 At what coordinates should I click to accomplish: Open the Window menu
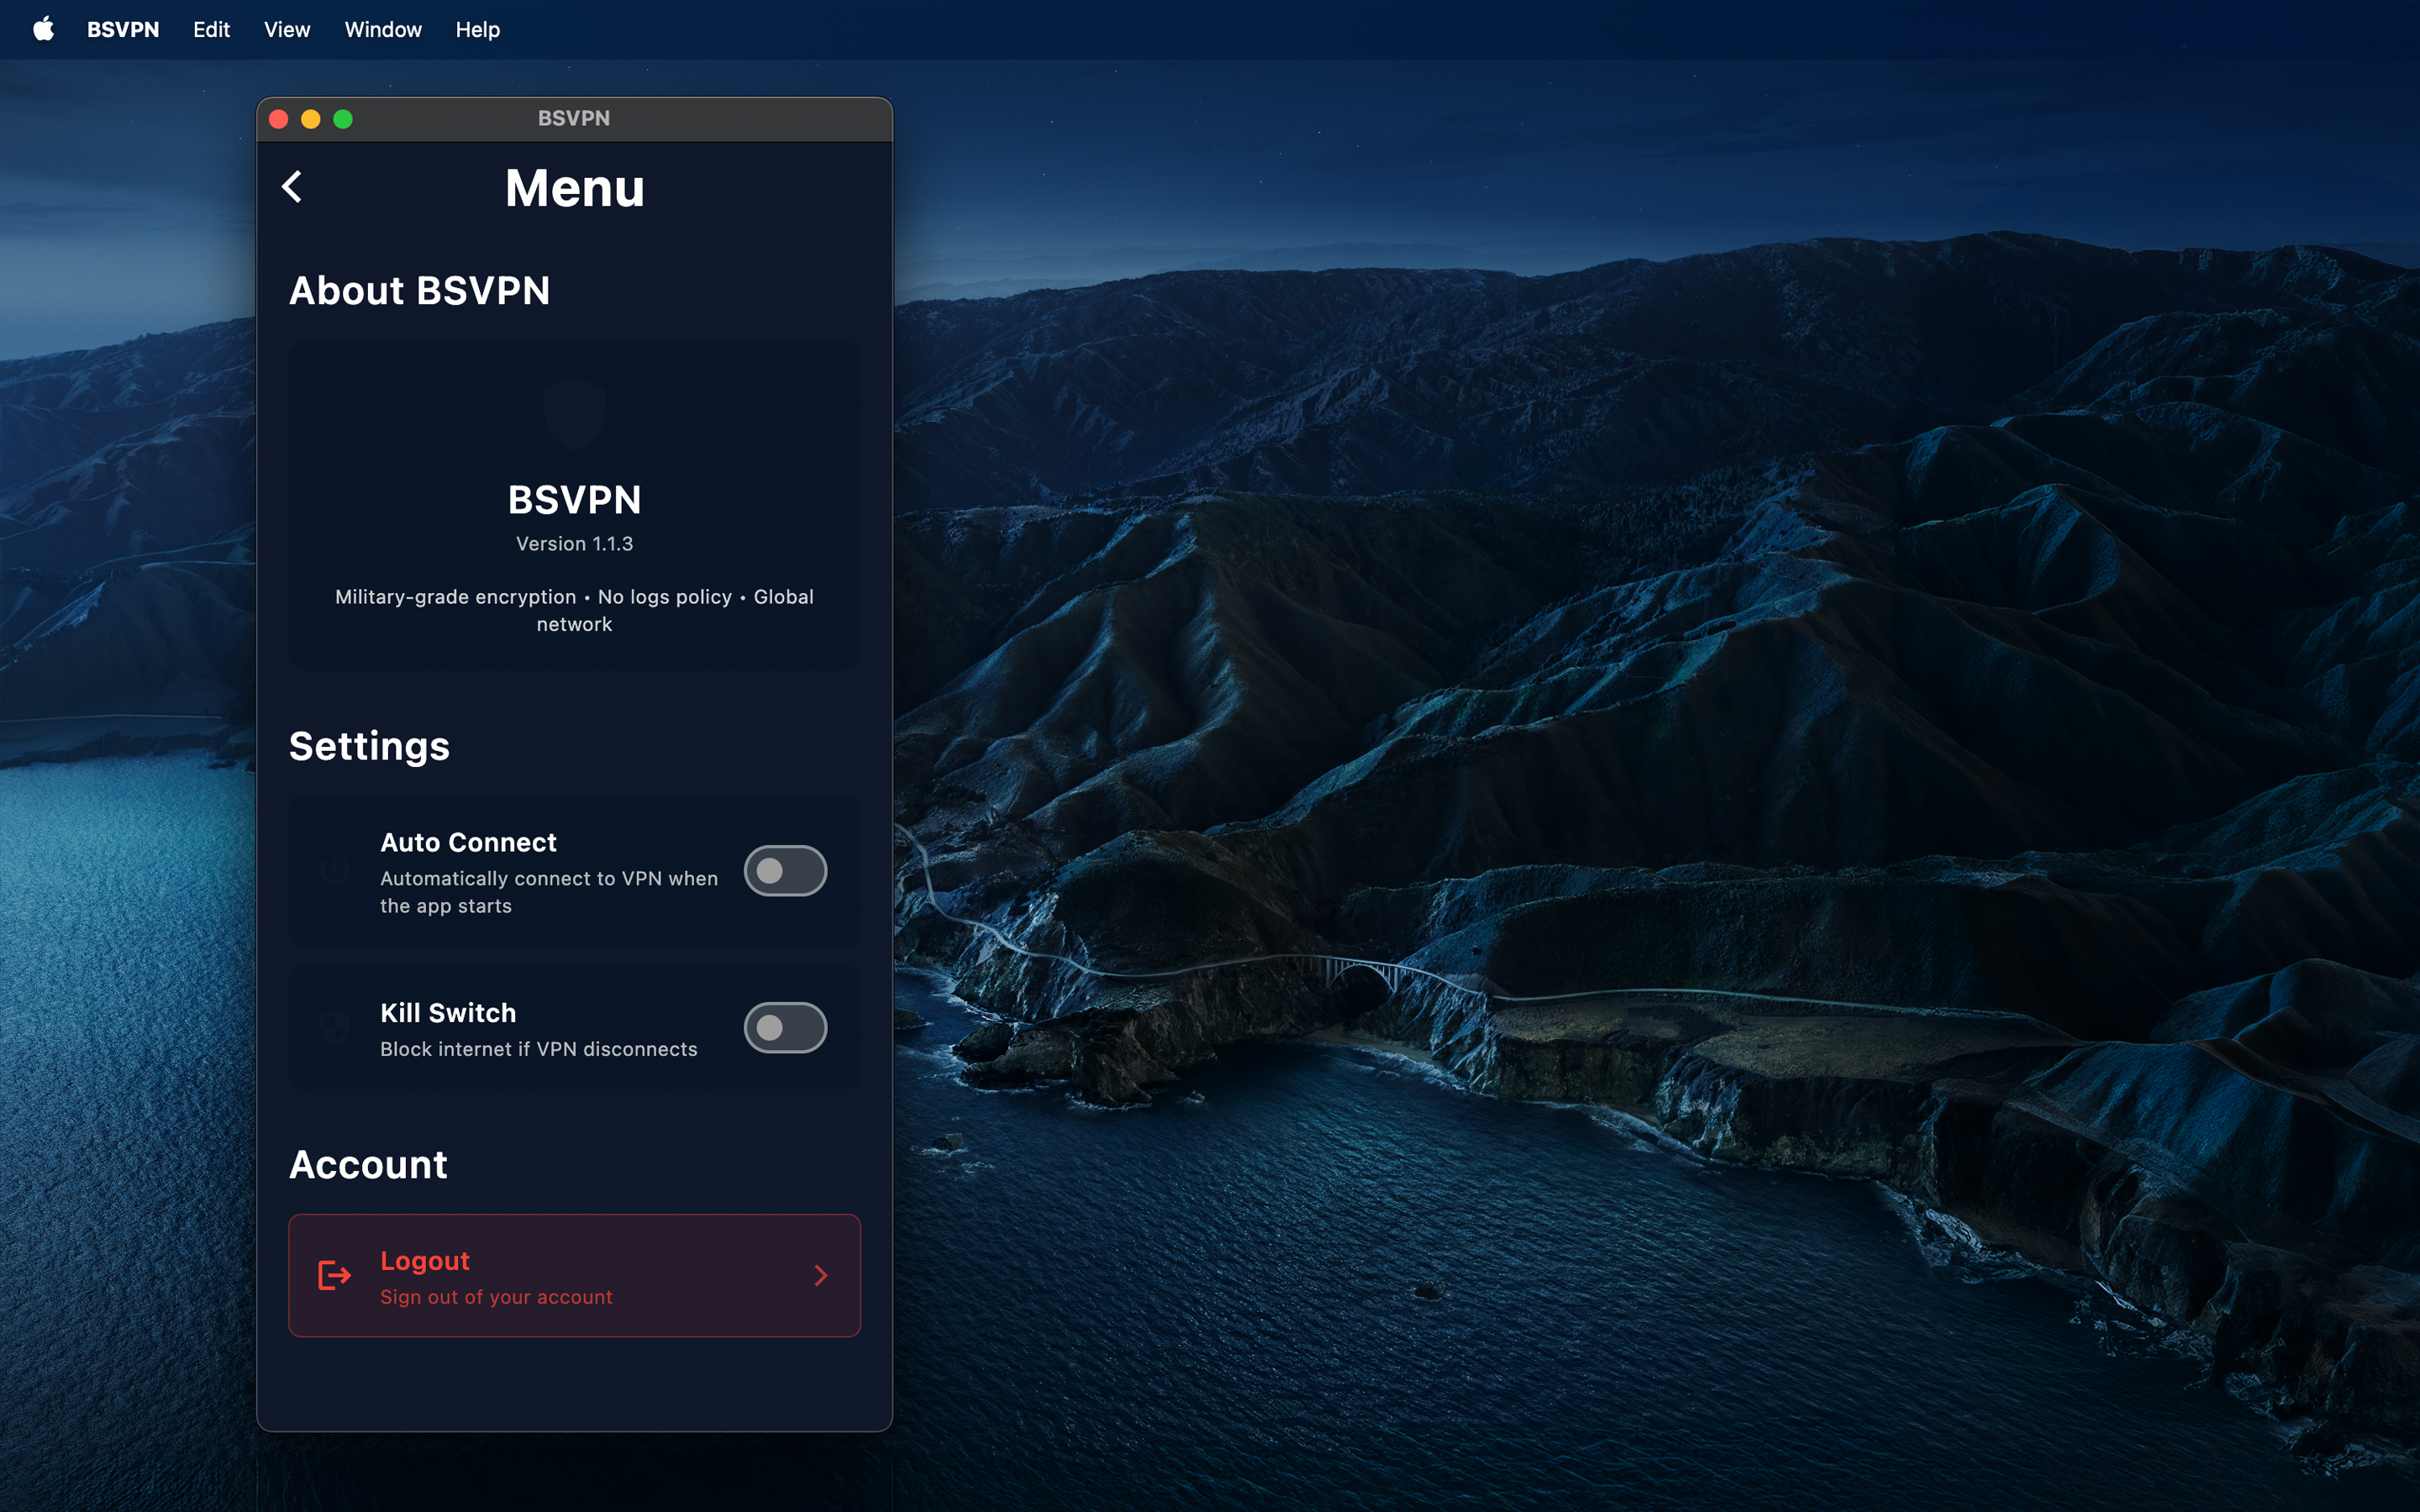click(383, 29)
